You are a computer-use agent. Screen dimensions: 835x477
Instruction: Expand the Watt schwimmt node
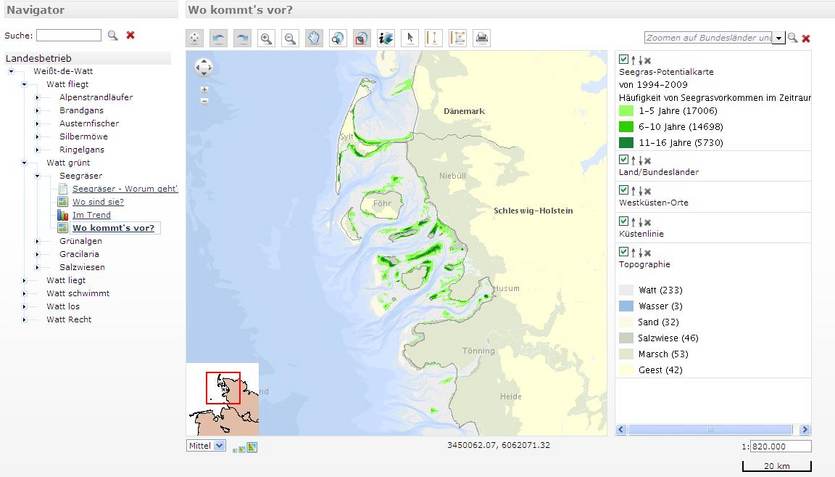click(x=24, y=293)
